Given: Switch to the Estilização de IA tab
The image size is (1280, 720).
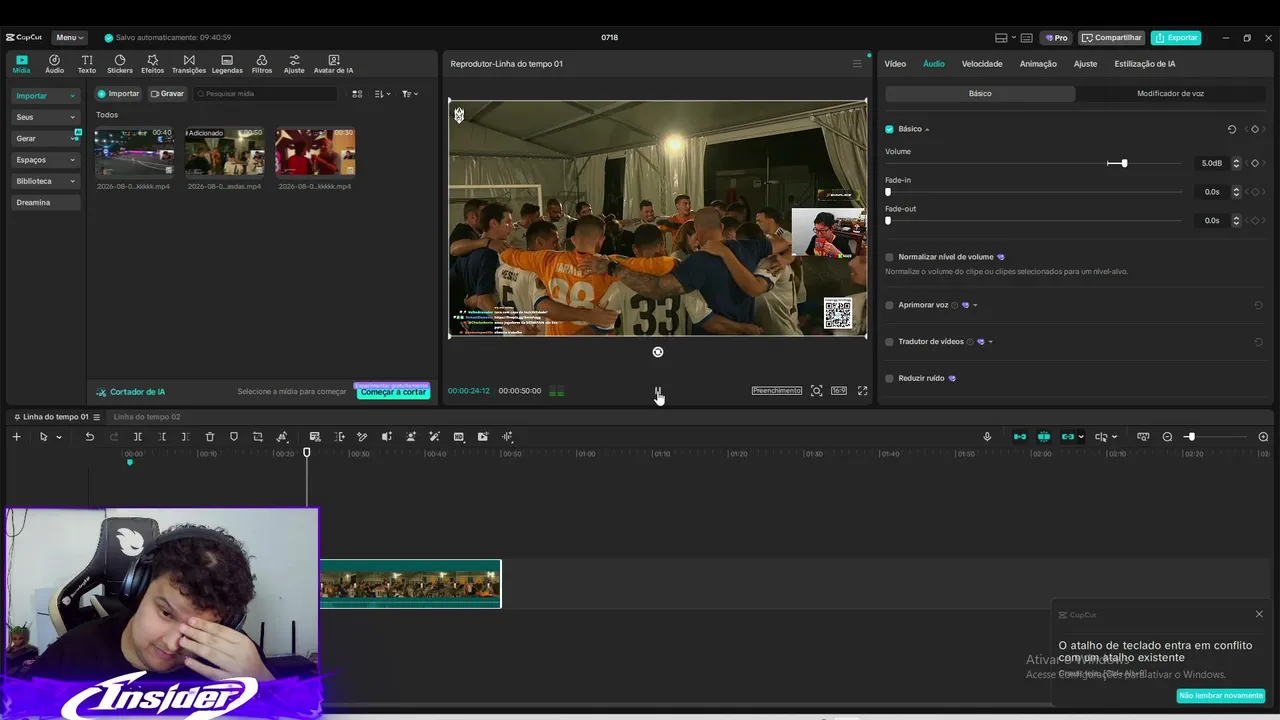Looking at the screenshot, I should [x=1145, y=64].
